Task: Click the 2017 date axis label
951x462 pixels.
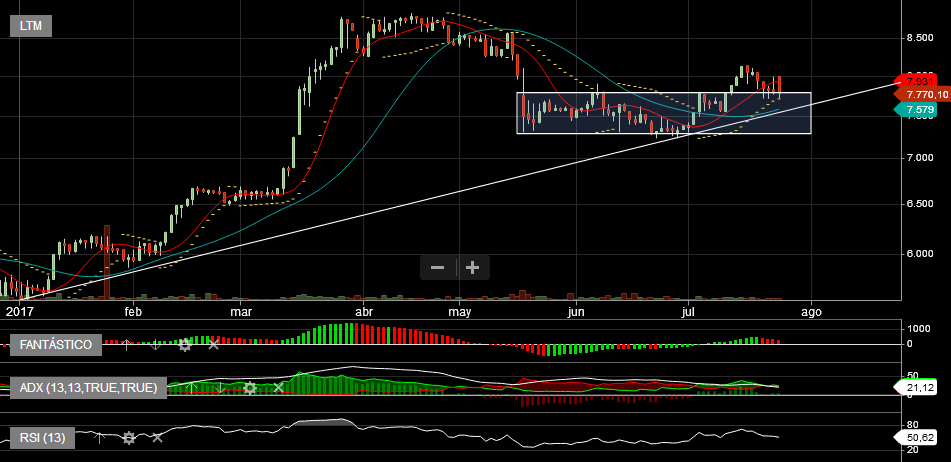Action: 19,312
